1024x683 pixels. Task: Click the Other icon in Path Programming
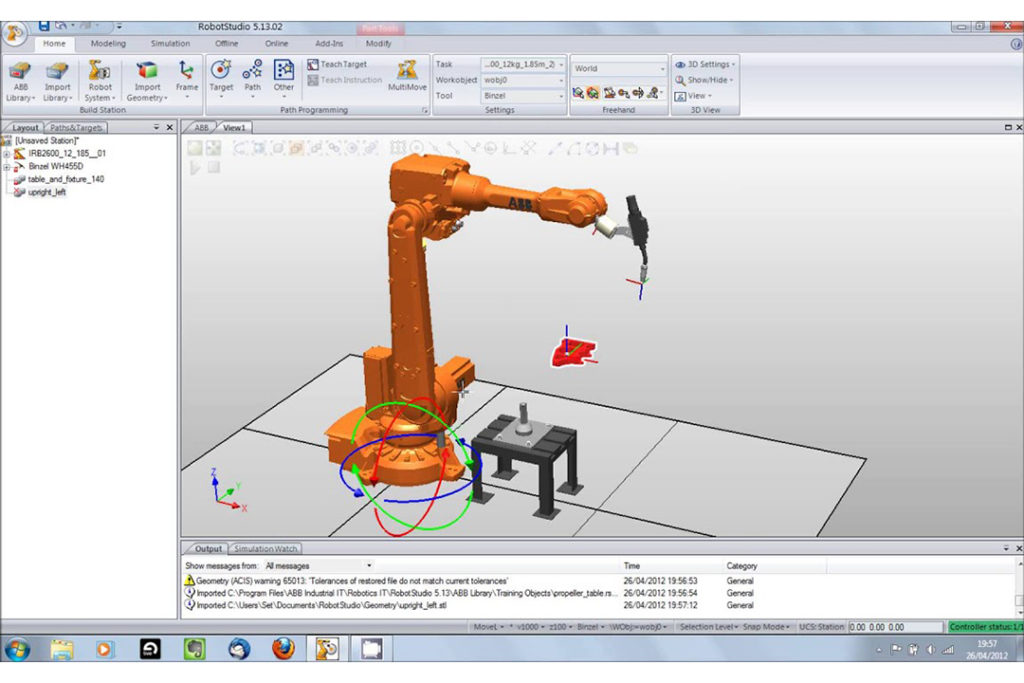[283, 70]
